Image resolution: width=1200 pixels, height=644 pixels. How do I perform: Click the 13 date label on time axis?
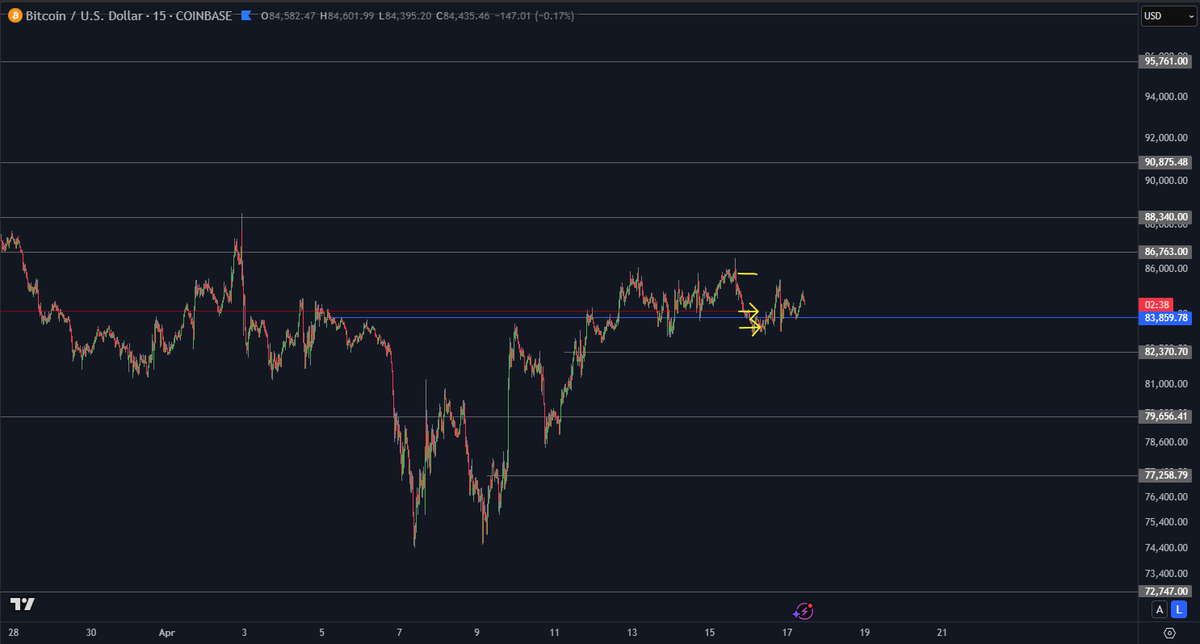coord(632,633)
